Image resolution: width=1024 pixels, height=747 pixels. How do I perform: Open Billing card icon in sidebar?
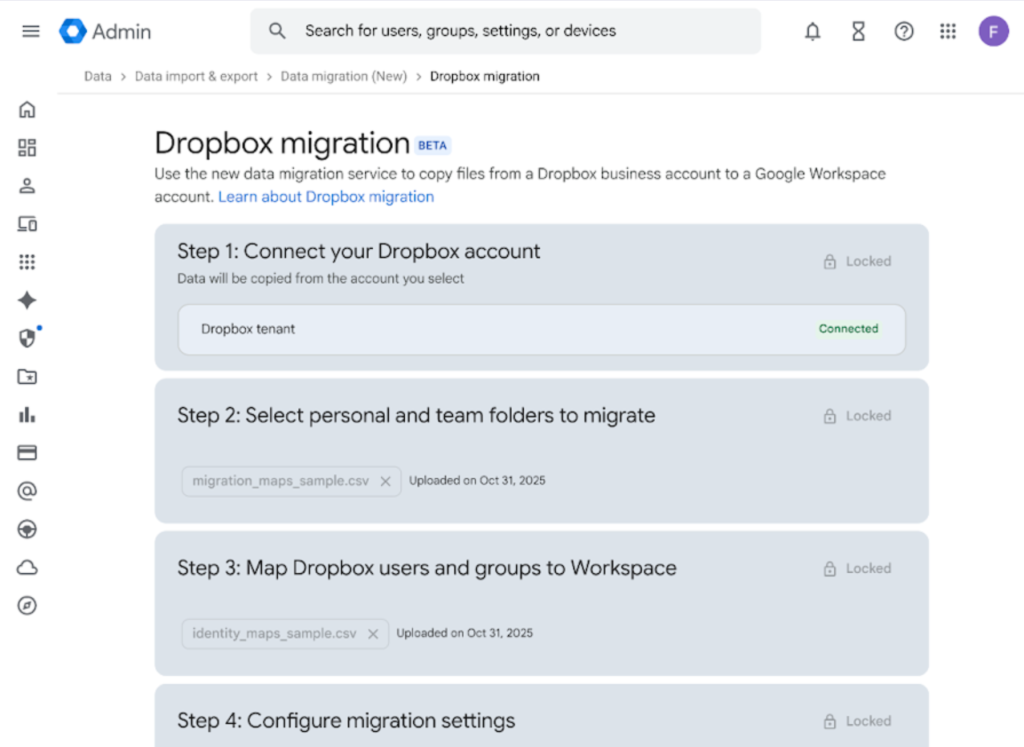(x=27, y=453)
